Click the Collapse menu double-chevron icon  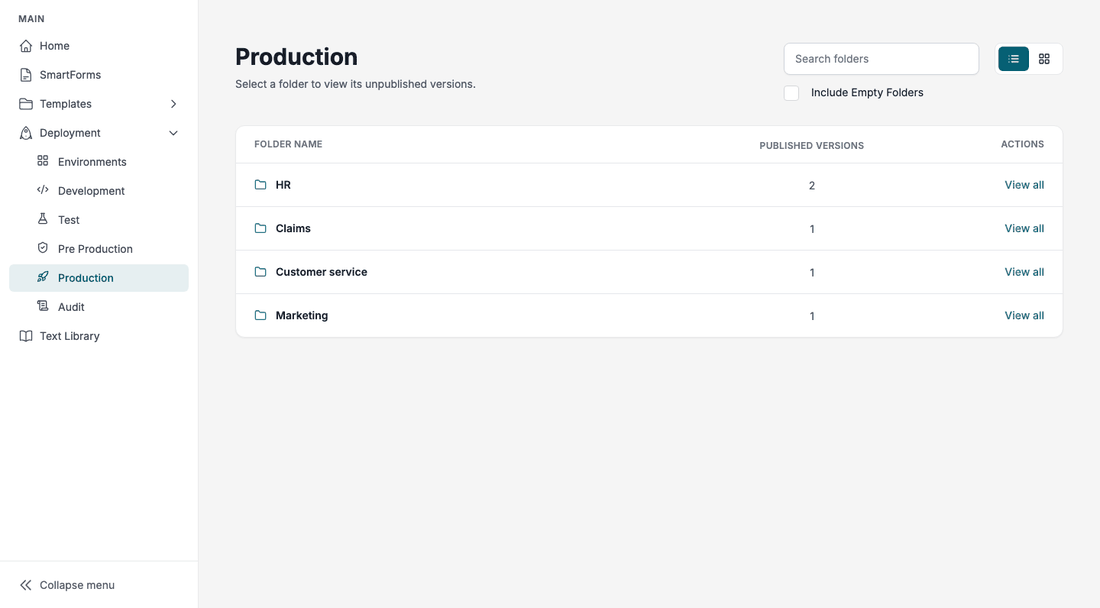(26, 585)
